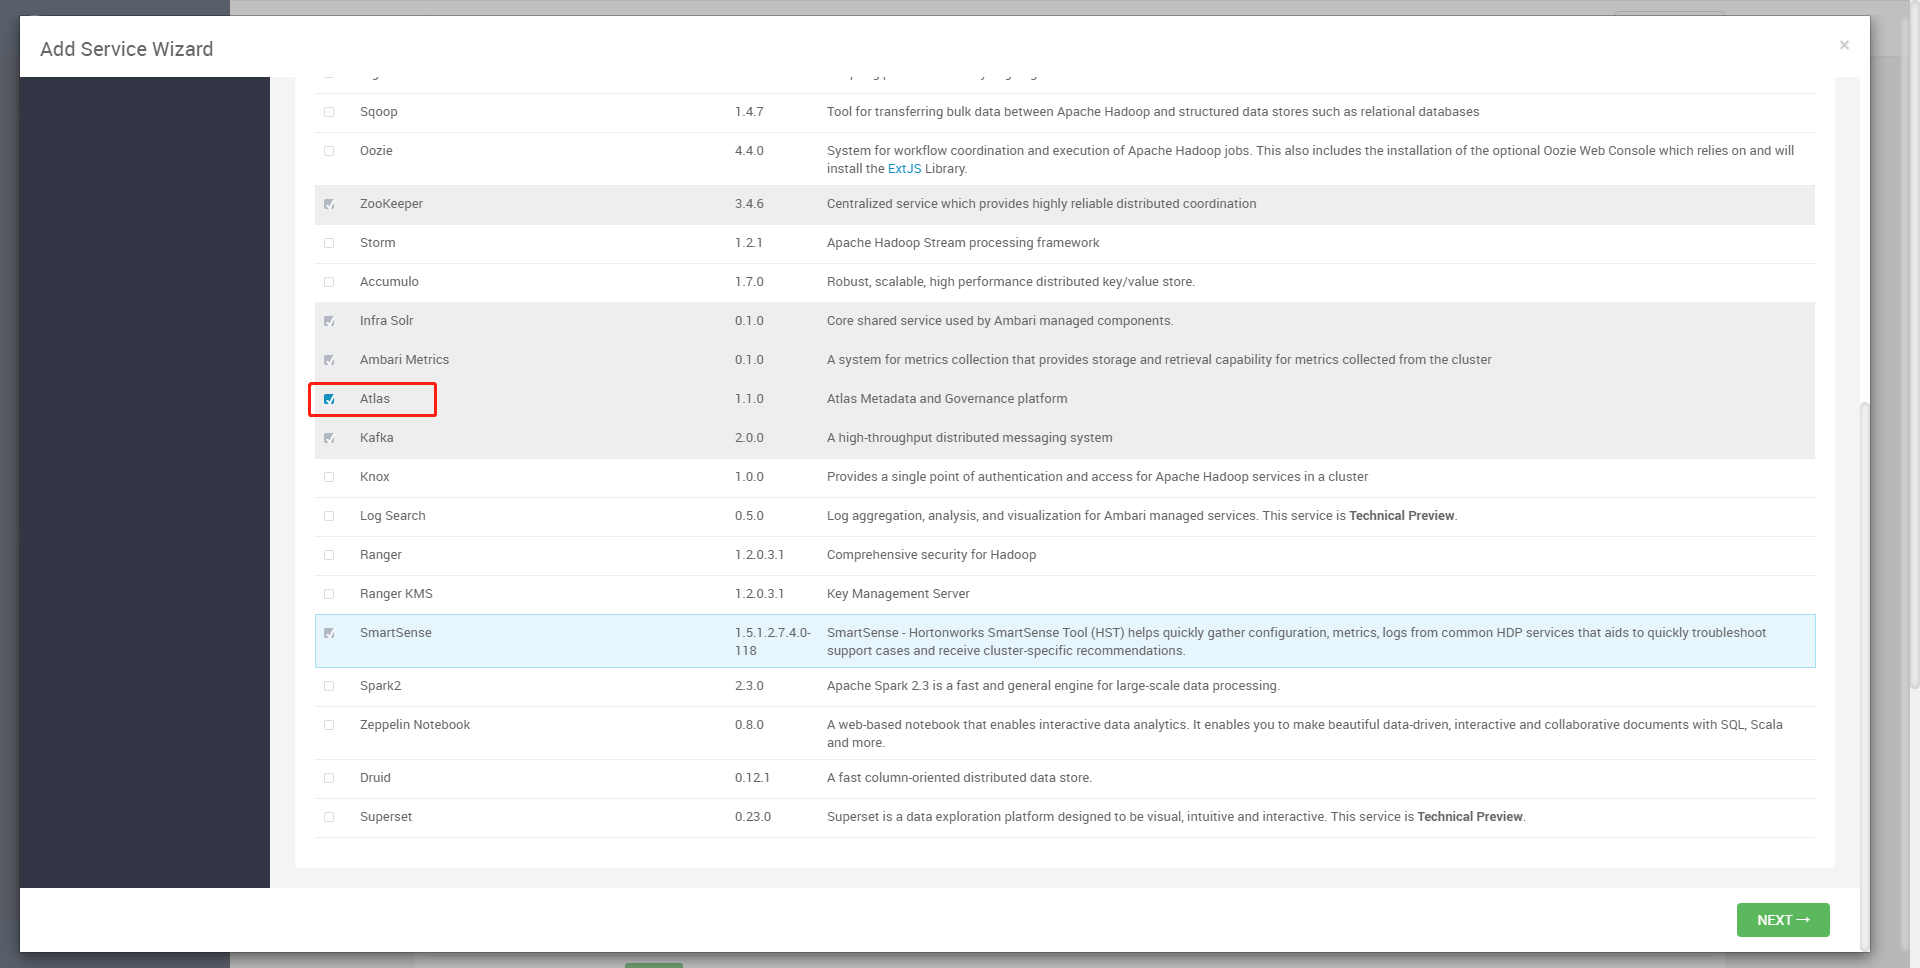Screen dimensions: 1920x968
Task: Toggle the Ambari Metrics checkbox
Action: (x=329, y=360)
